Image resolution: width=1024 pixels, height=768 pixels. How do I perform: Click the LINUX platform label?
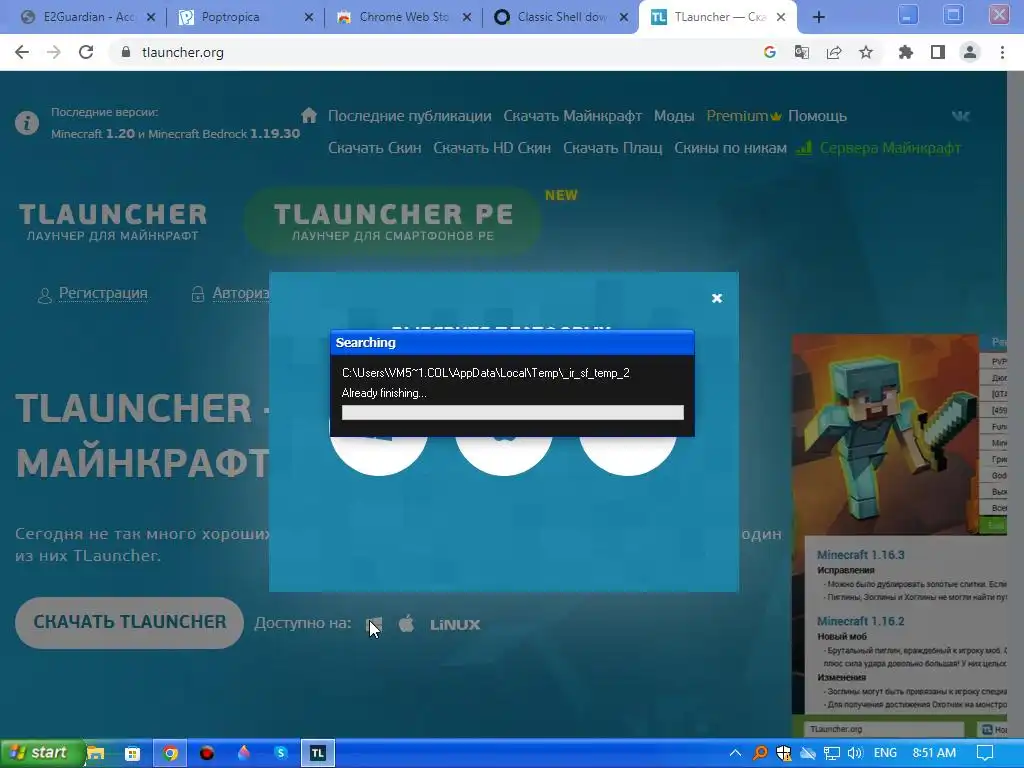pyautogui.click(x=455, y=624)
